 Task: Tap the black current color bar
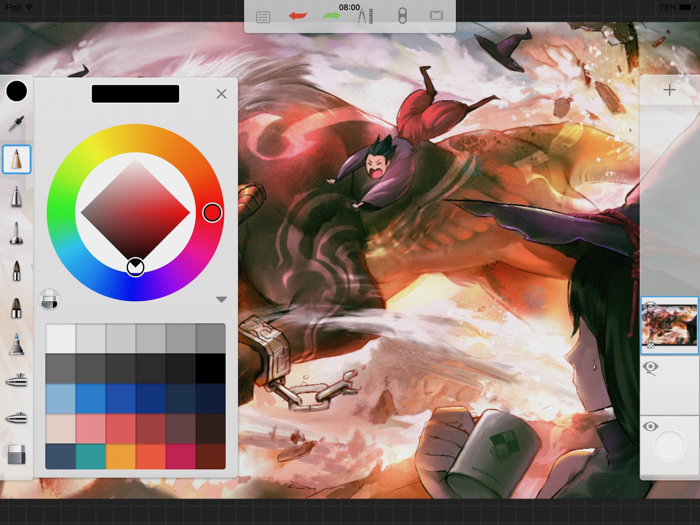[x=135, y=94]
